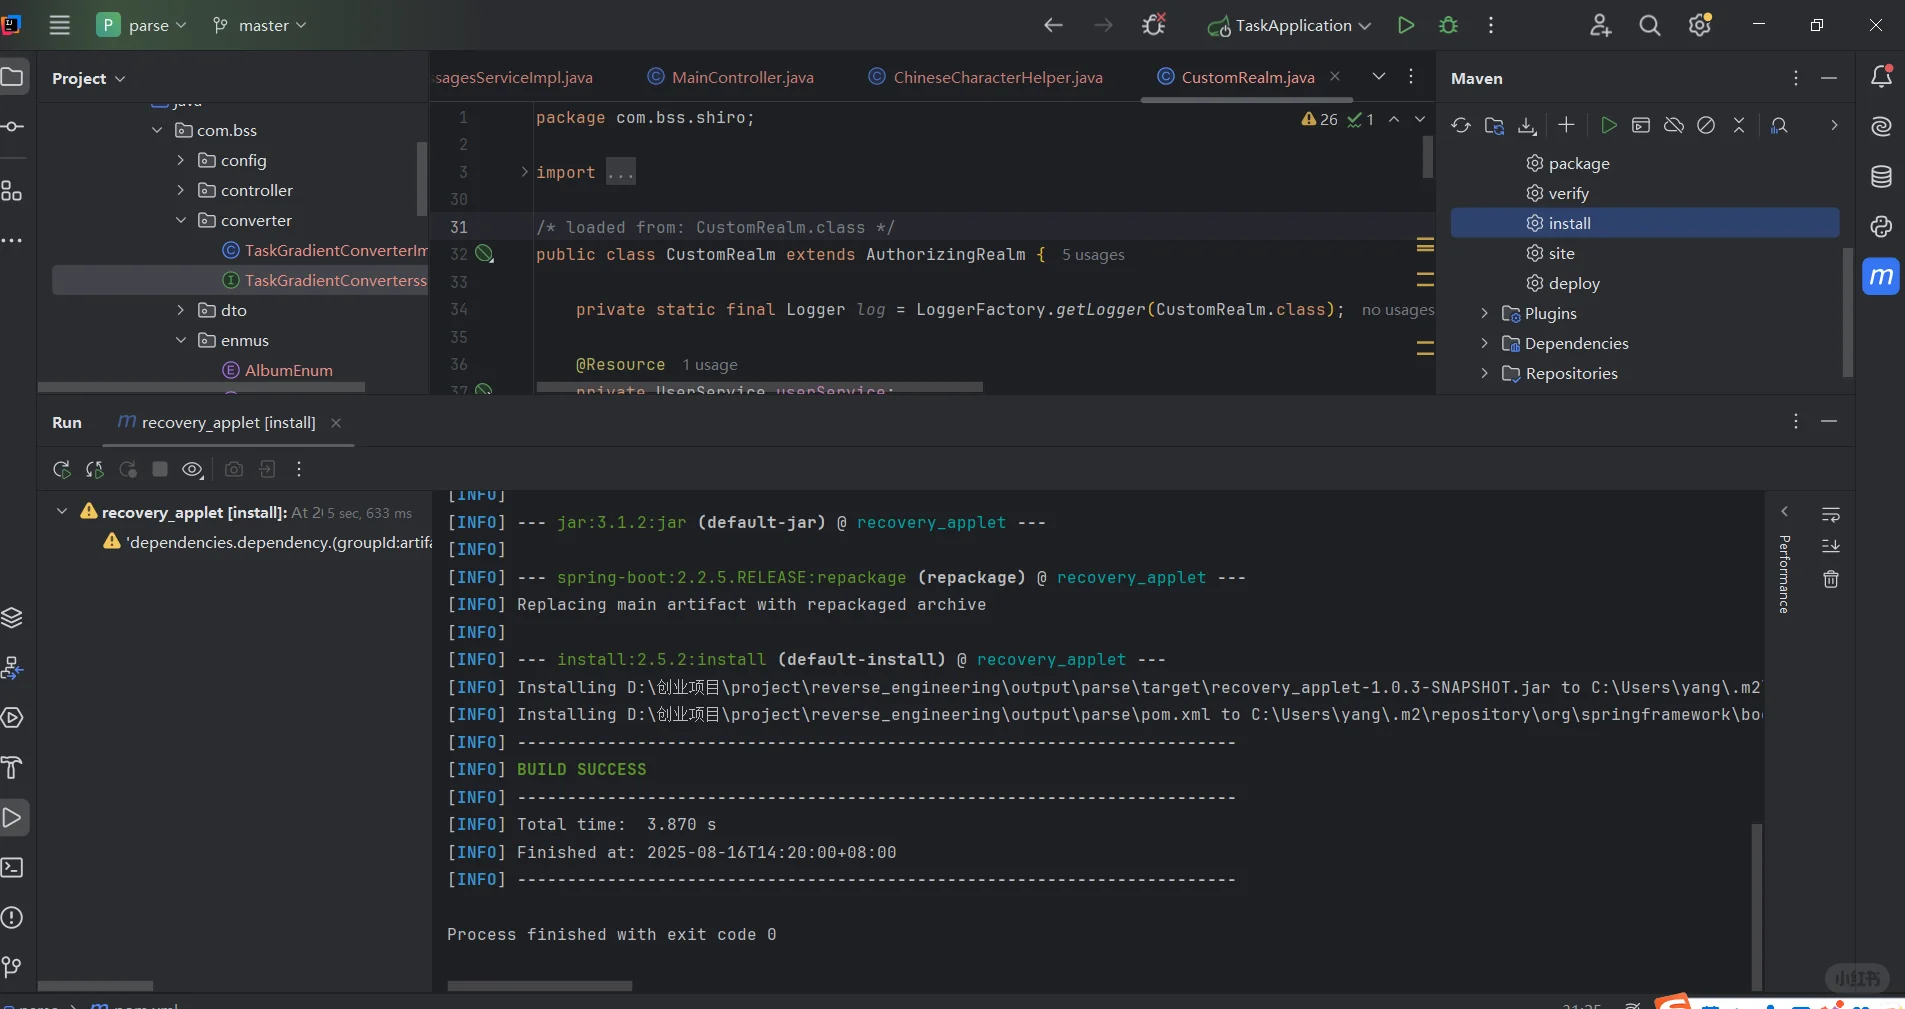Screen dimensions: 1905x1009
Task: Toggle Skip Tests mode in Maven
Action: (1706, 125)
